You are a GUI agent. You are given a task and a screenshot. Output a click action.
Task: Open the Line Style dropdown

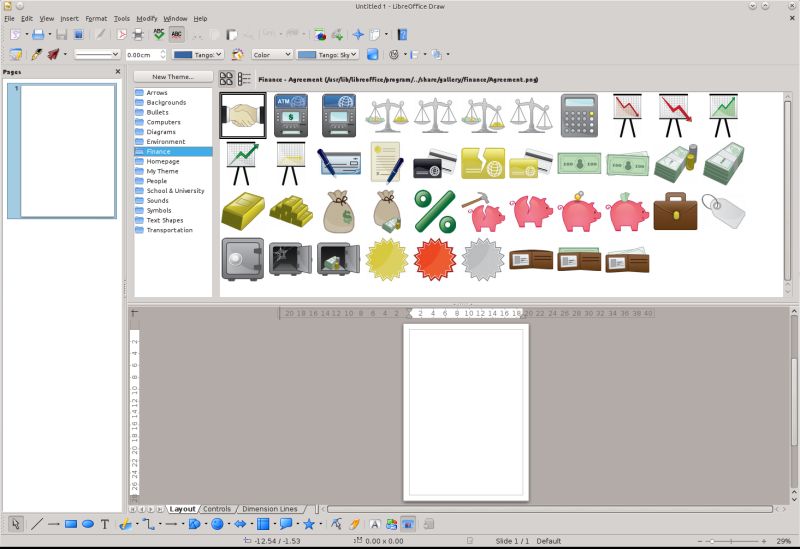[97, 54]
